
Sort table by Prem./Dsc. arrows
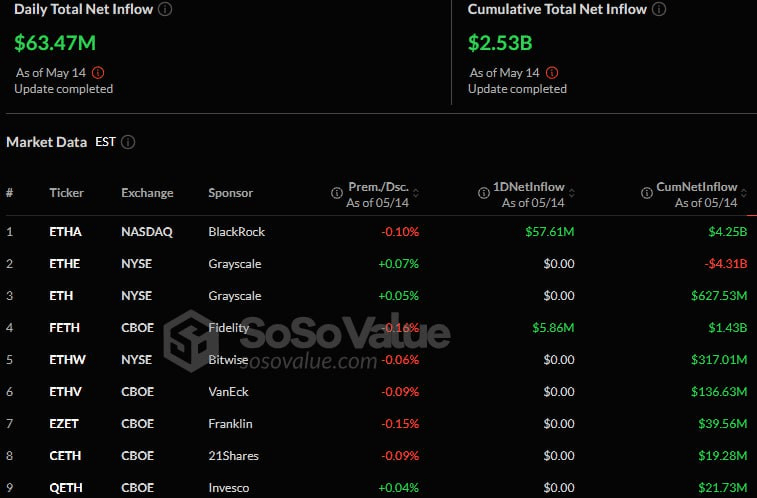coord(416,193)
